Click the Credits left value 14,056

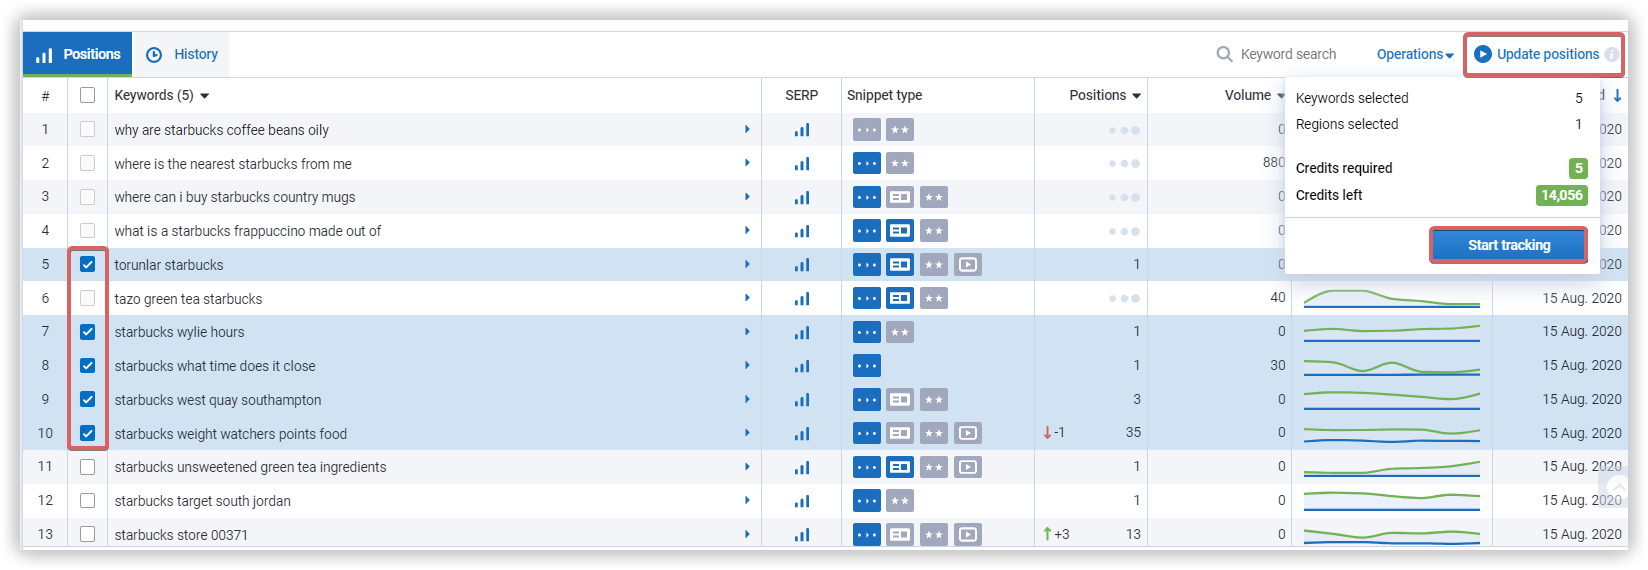(1561, 195)
